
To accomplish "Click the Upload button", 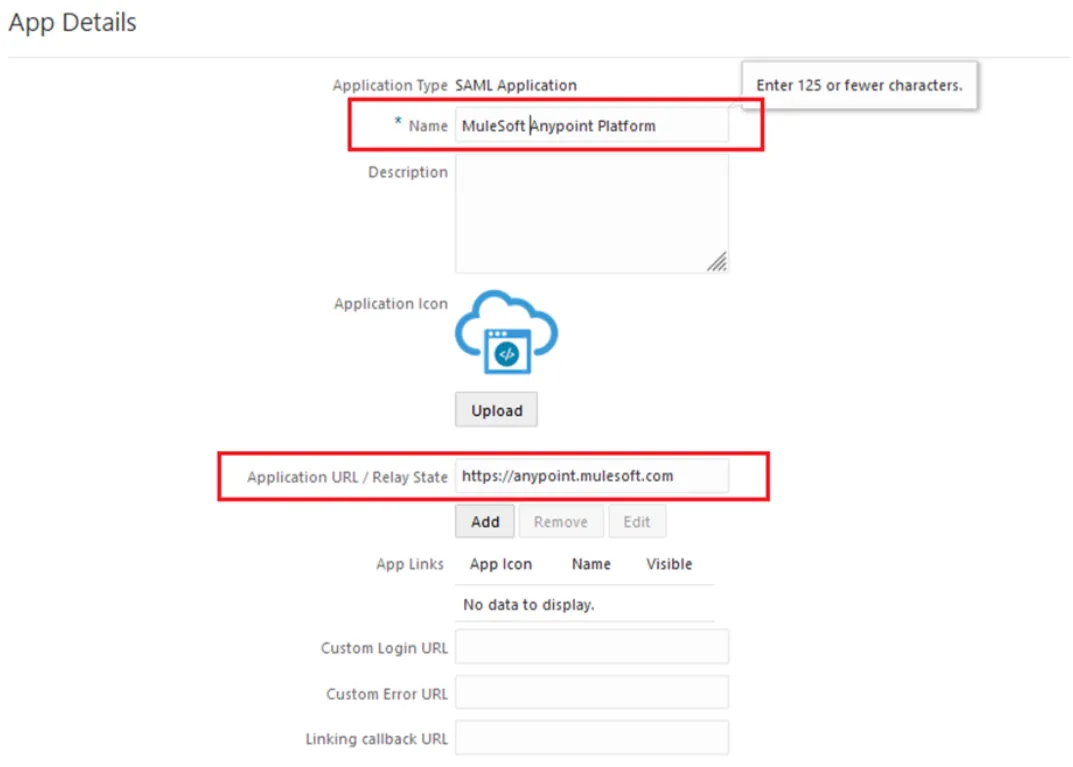I will tap(496, 410).
